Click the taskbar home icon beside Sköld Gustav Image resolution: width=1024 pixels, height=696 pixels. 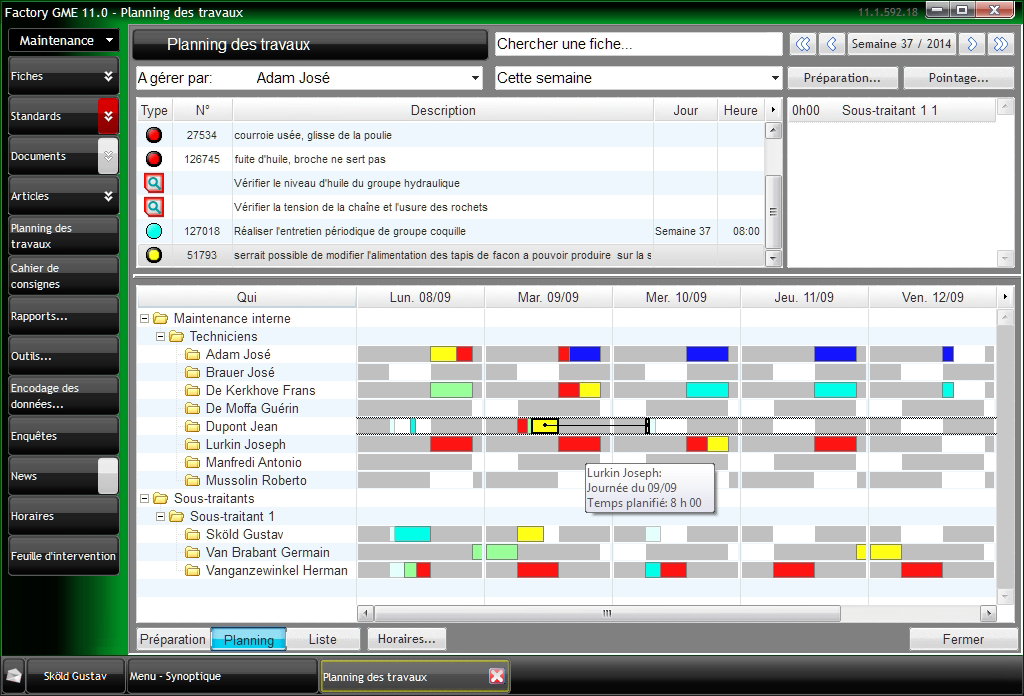pos(14,676)
